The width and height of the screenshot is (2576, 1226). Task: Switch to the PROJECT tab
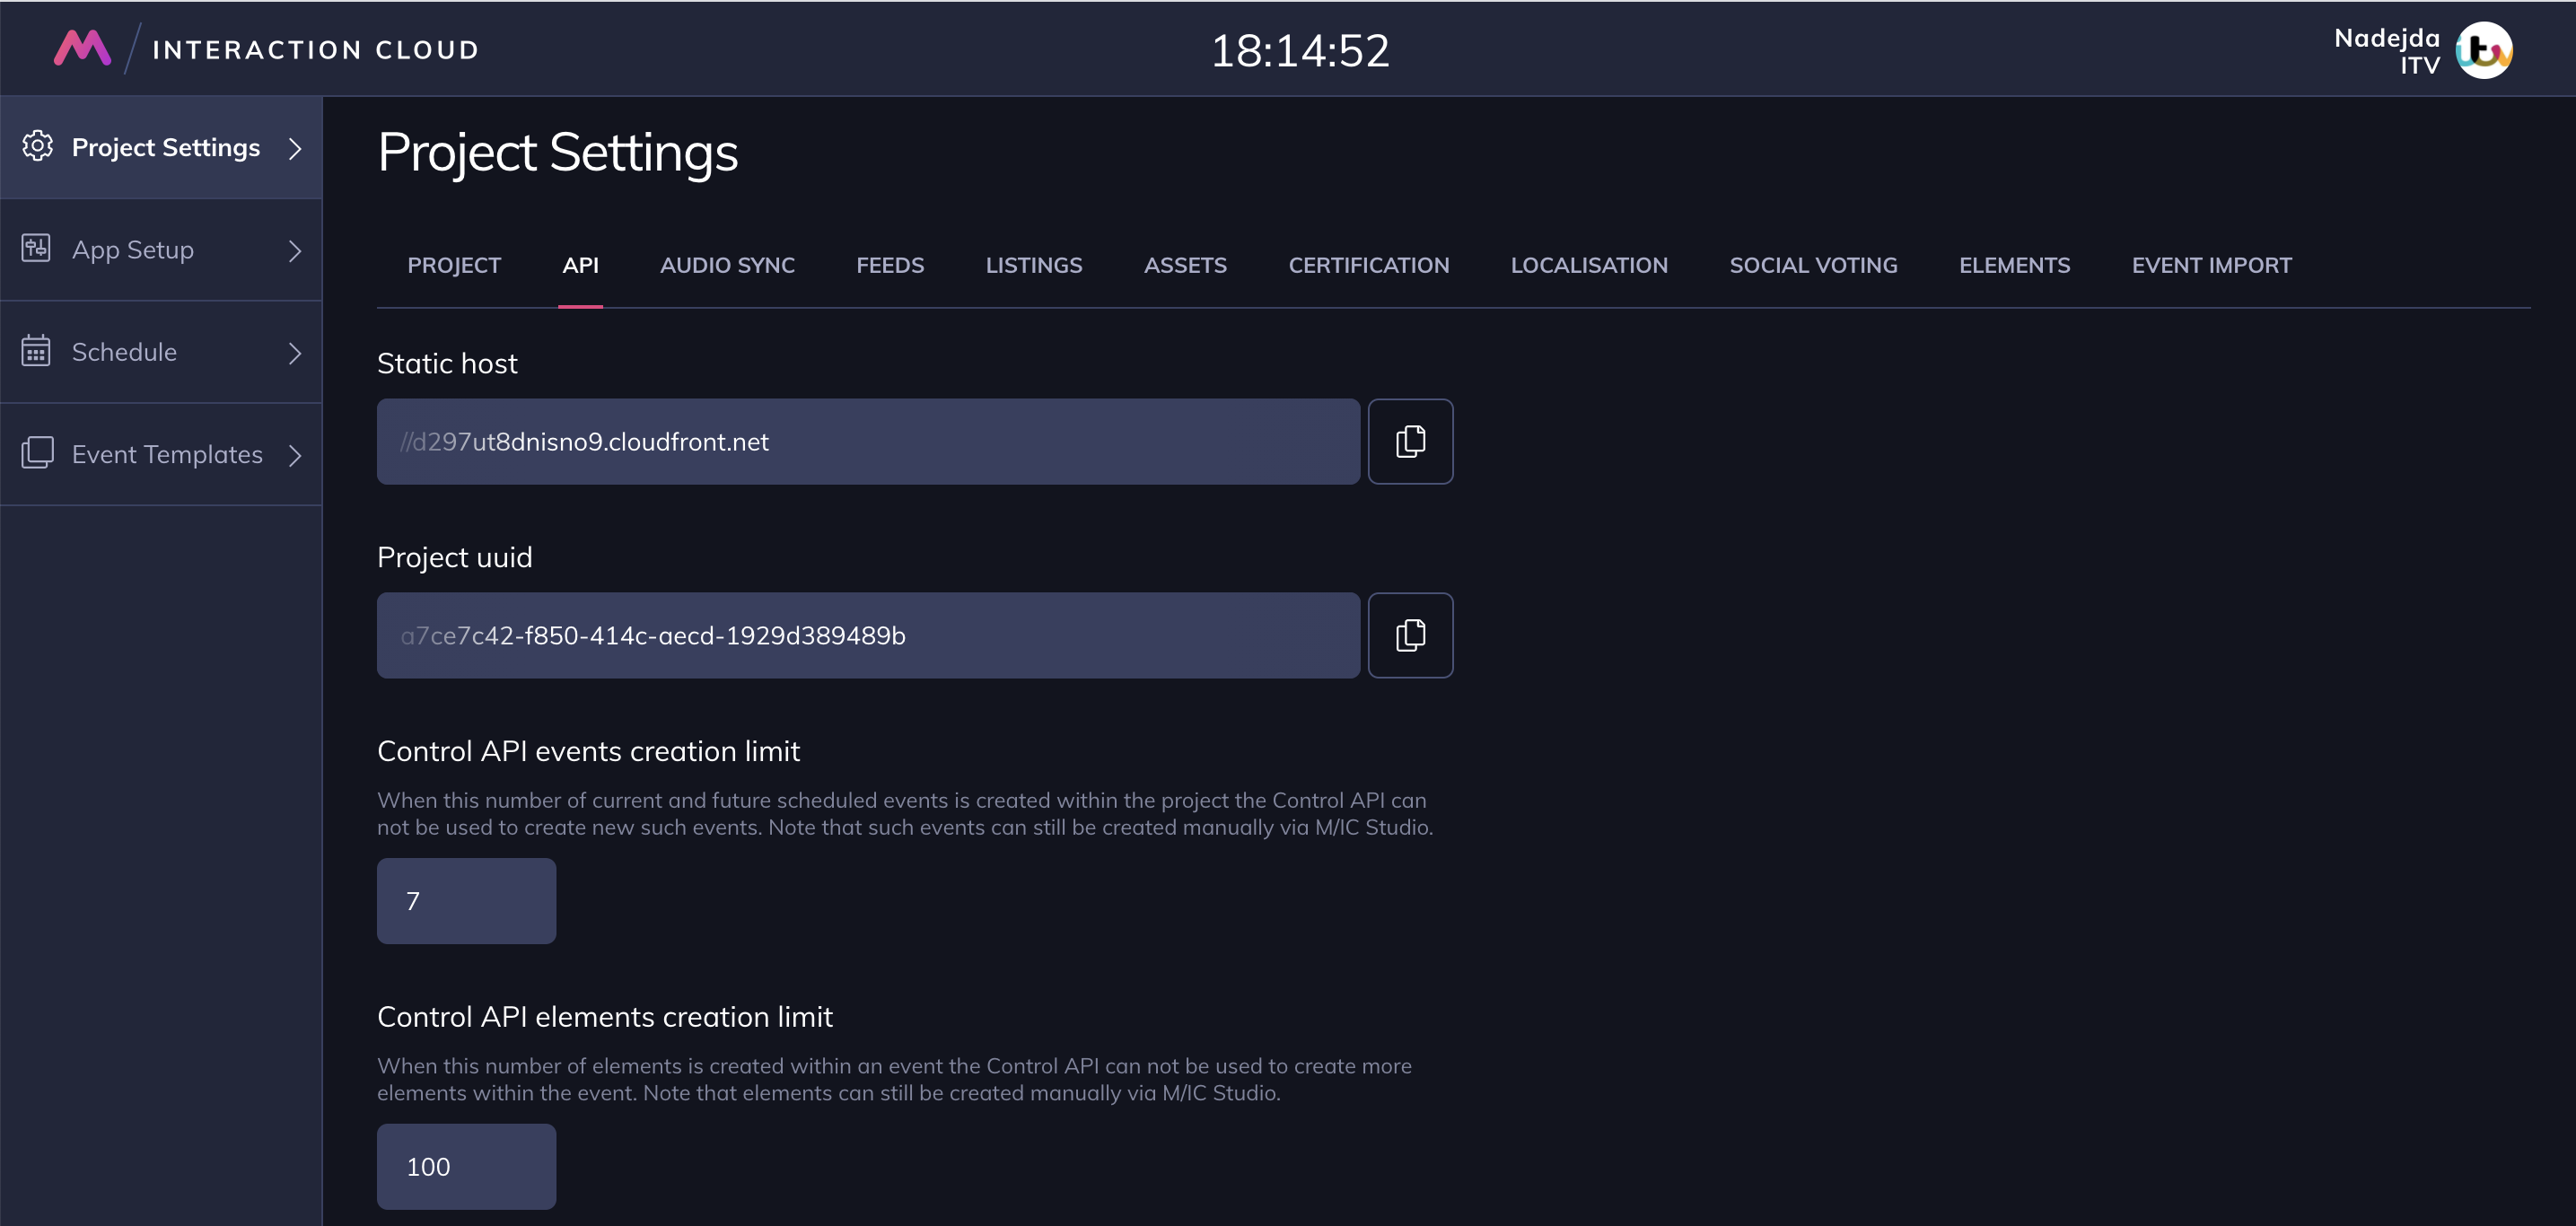point(454,265)
